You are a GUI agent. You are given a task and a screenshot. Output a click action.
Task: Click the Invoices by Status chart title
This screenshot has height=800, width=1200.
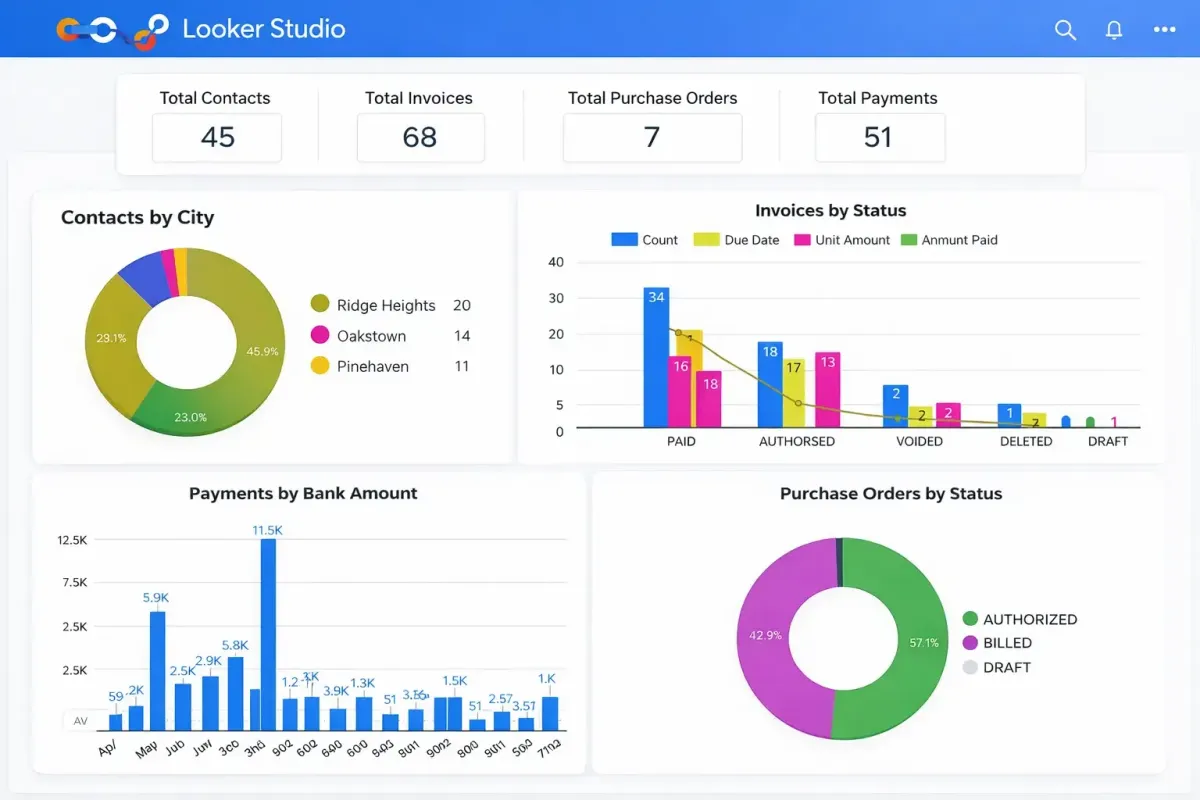click(x=831, y=211)
